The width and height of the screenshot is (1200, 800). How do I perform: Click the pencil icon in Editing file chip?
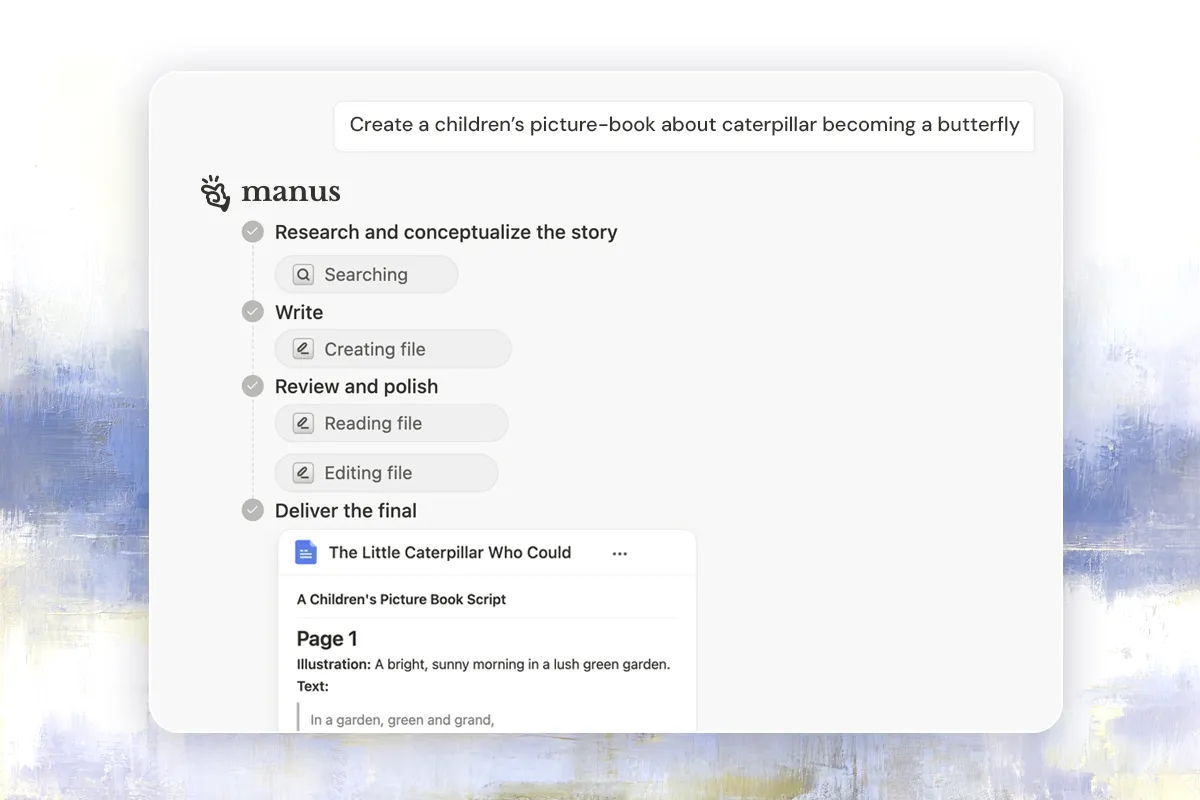pyautogui.click(x=303, y=473)
